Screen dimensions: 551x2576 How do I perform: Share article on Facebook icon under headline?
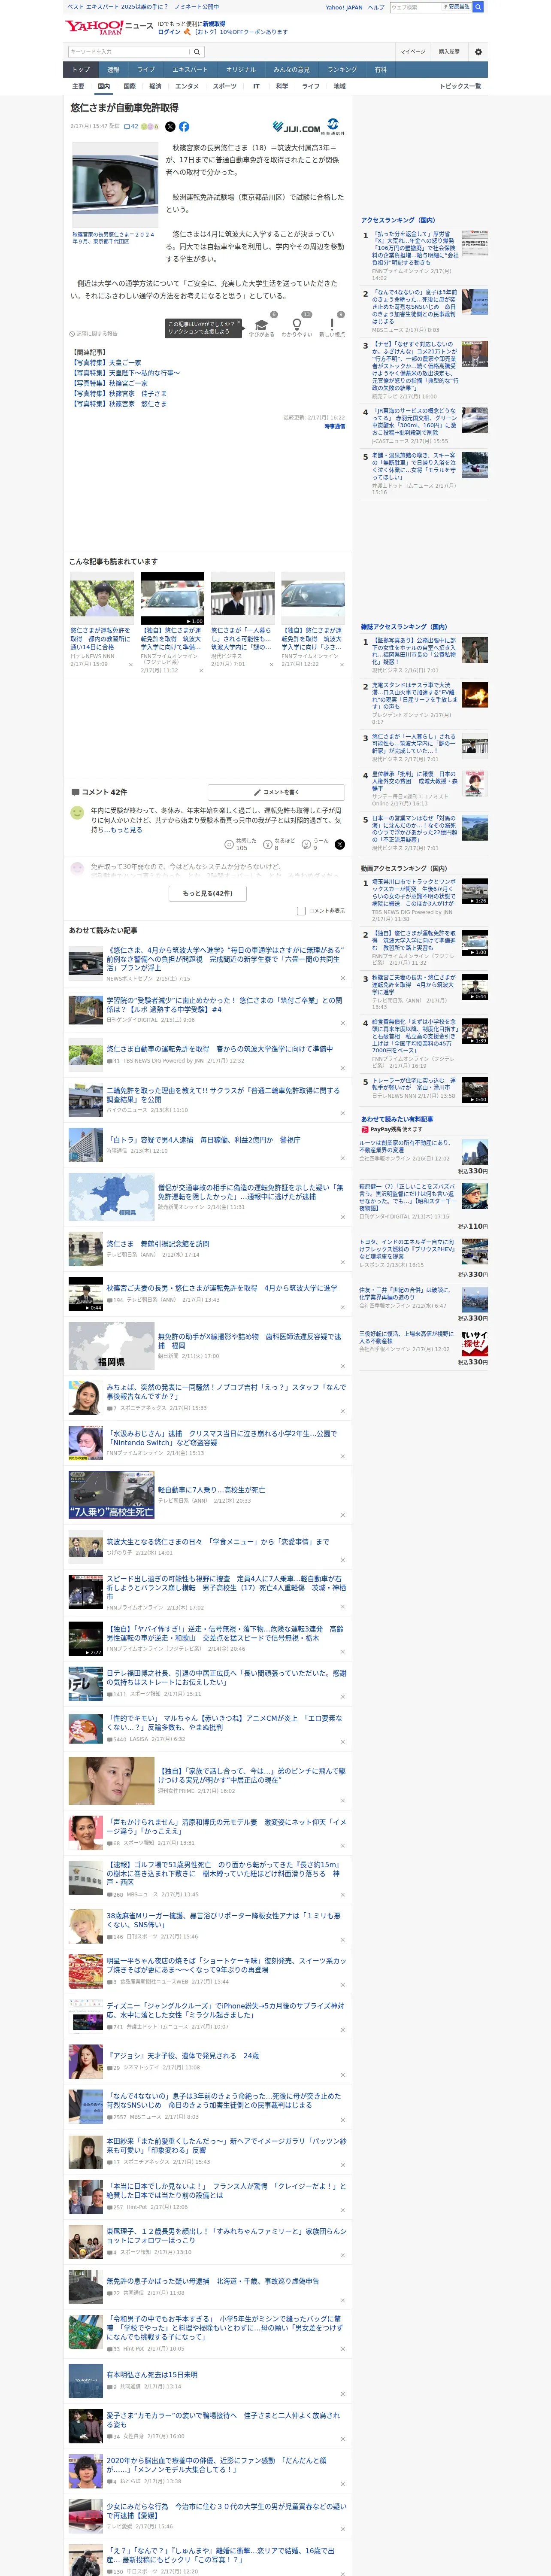coord(184,127)
